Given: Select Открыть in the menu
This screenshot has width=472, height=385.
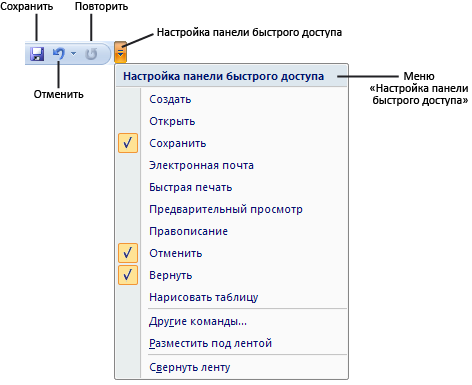Looking at the screenshot, I should (x=231, y=121).
